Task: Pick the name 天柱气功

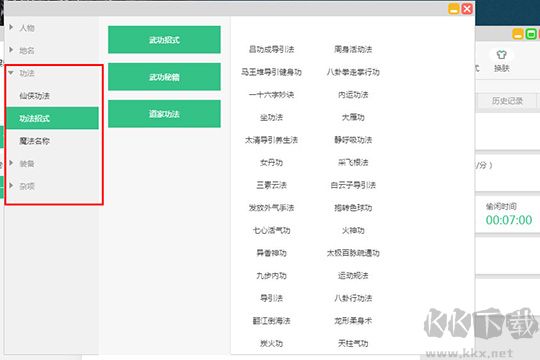Action: tap(353, 343)
